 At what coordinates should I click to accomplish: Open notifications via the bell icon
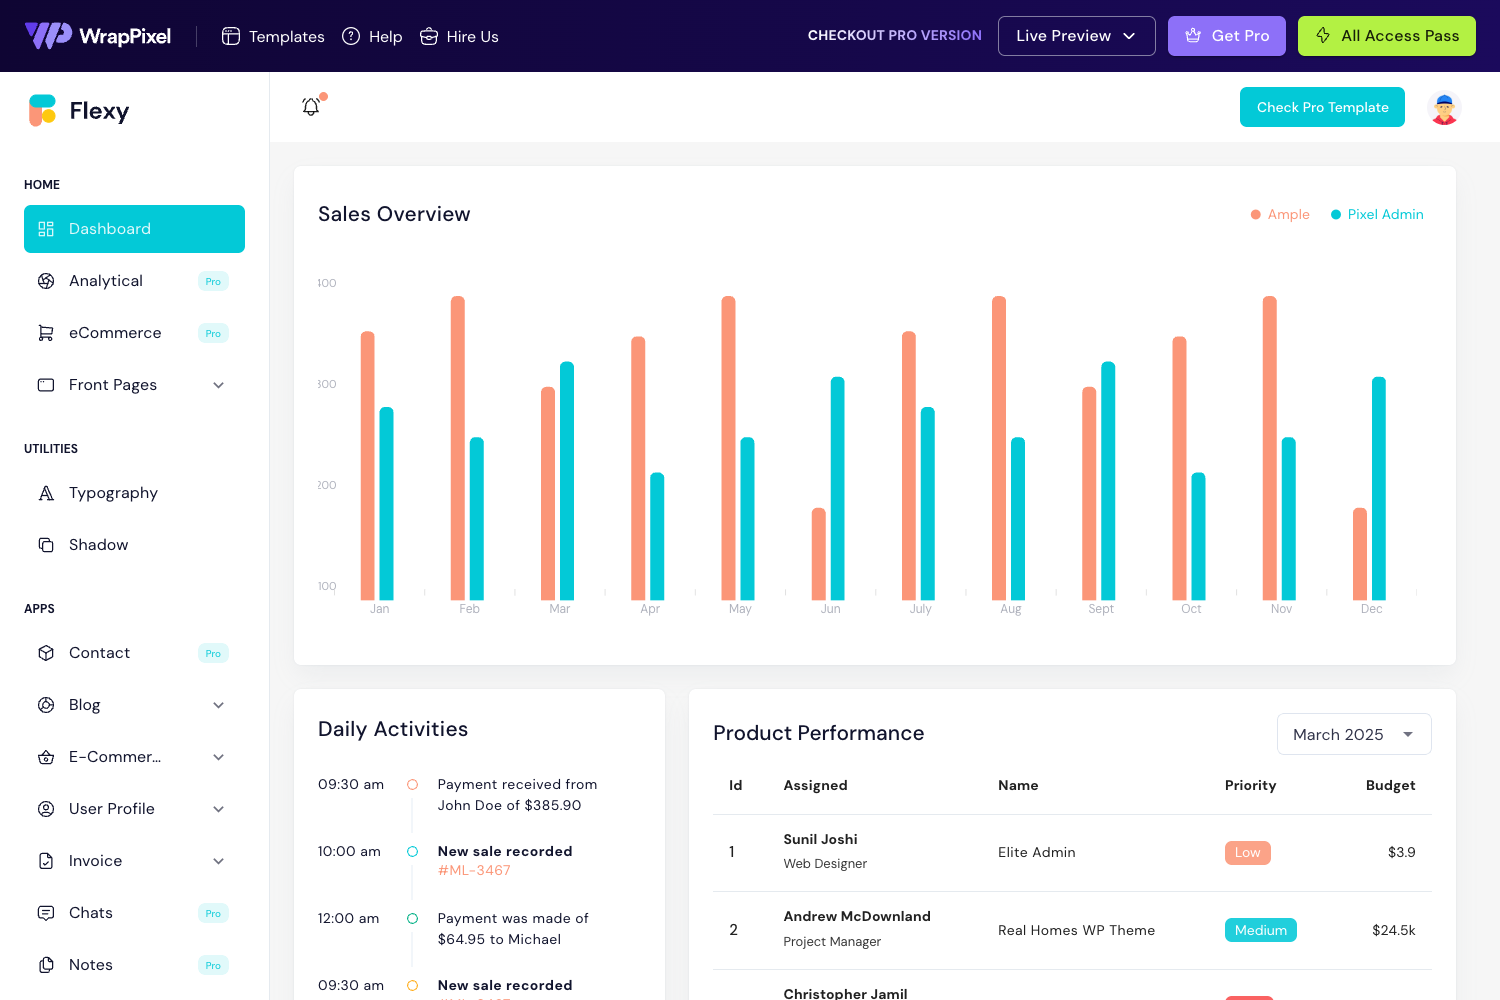311,106
